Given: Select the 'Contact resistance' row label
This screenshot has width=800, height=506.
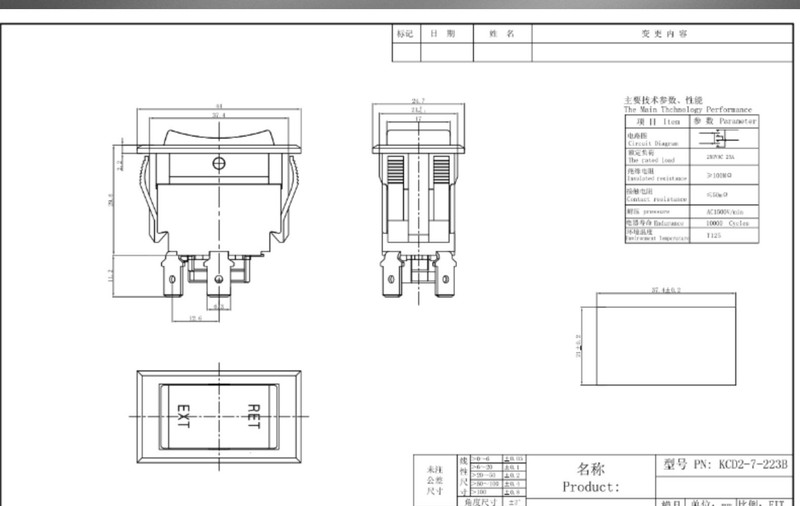Looking at the screenshot, I should [x=657, y=199].
